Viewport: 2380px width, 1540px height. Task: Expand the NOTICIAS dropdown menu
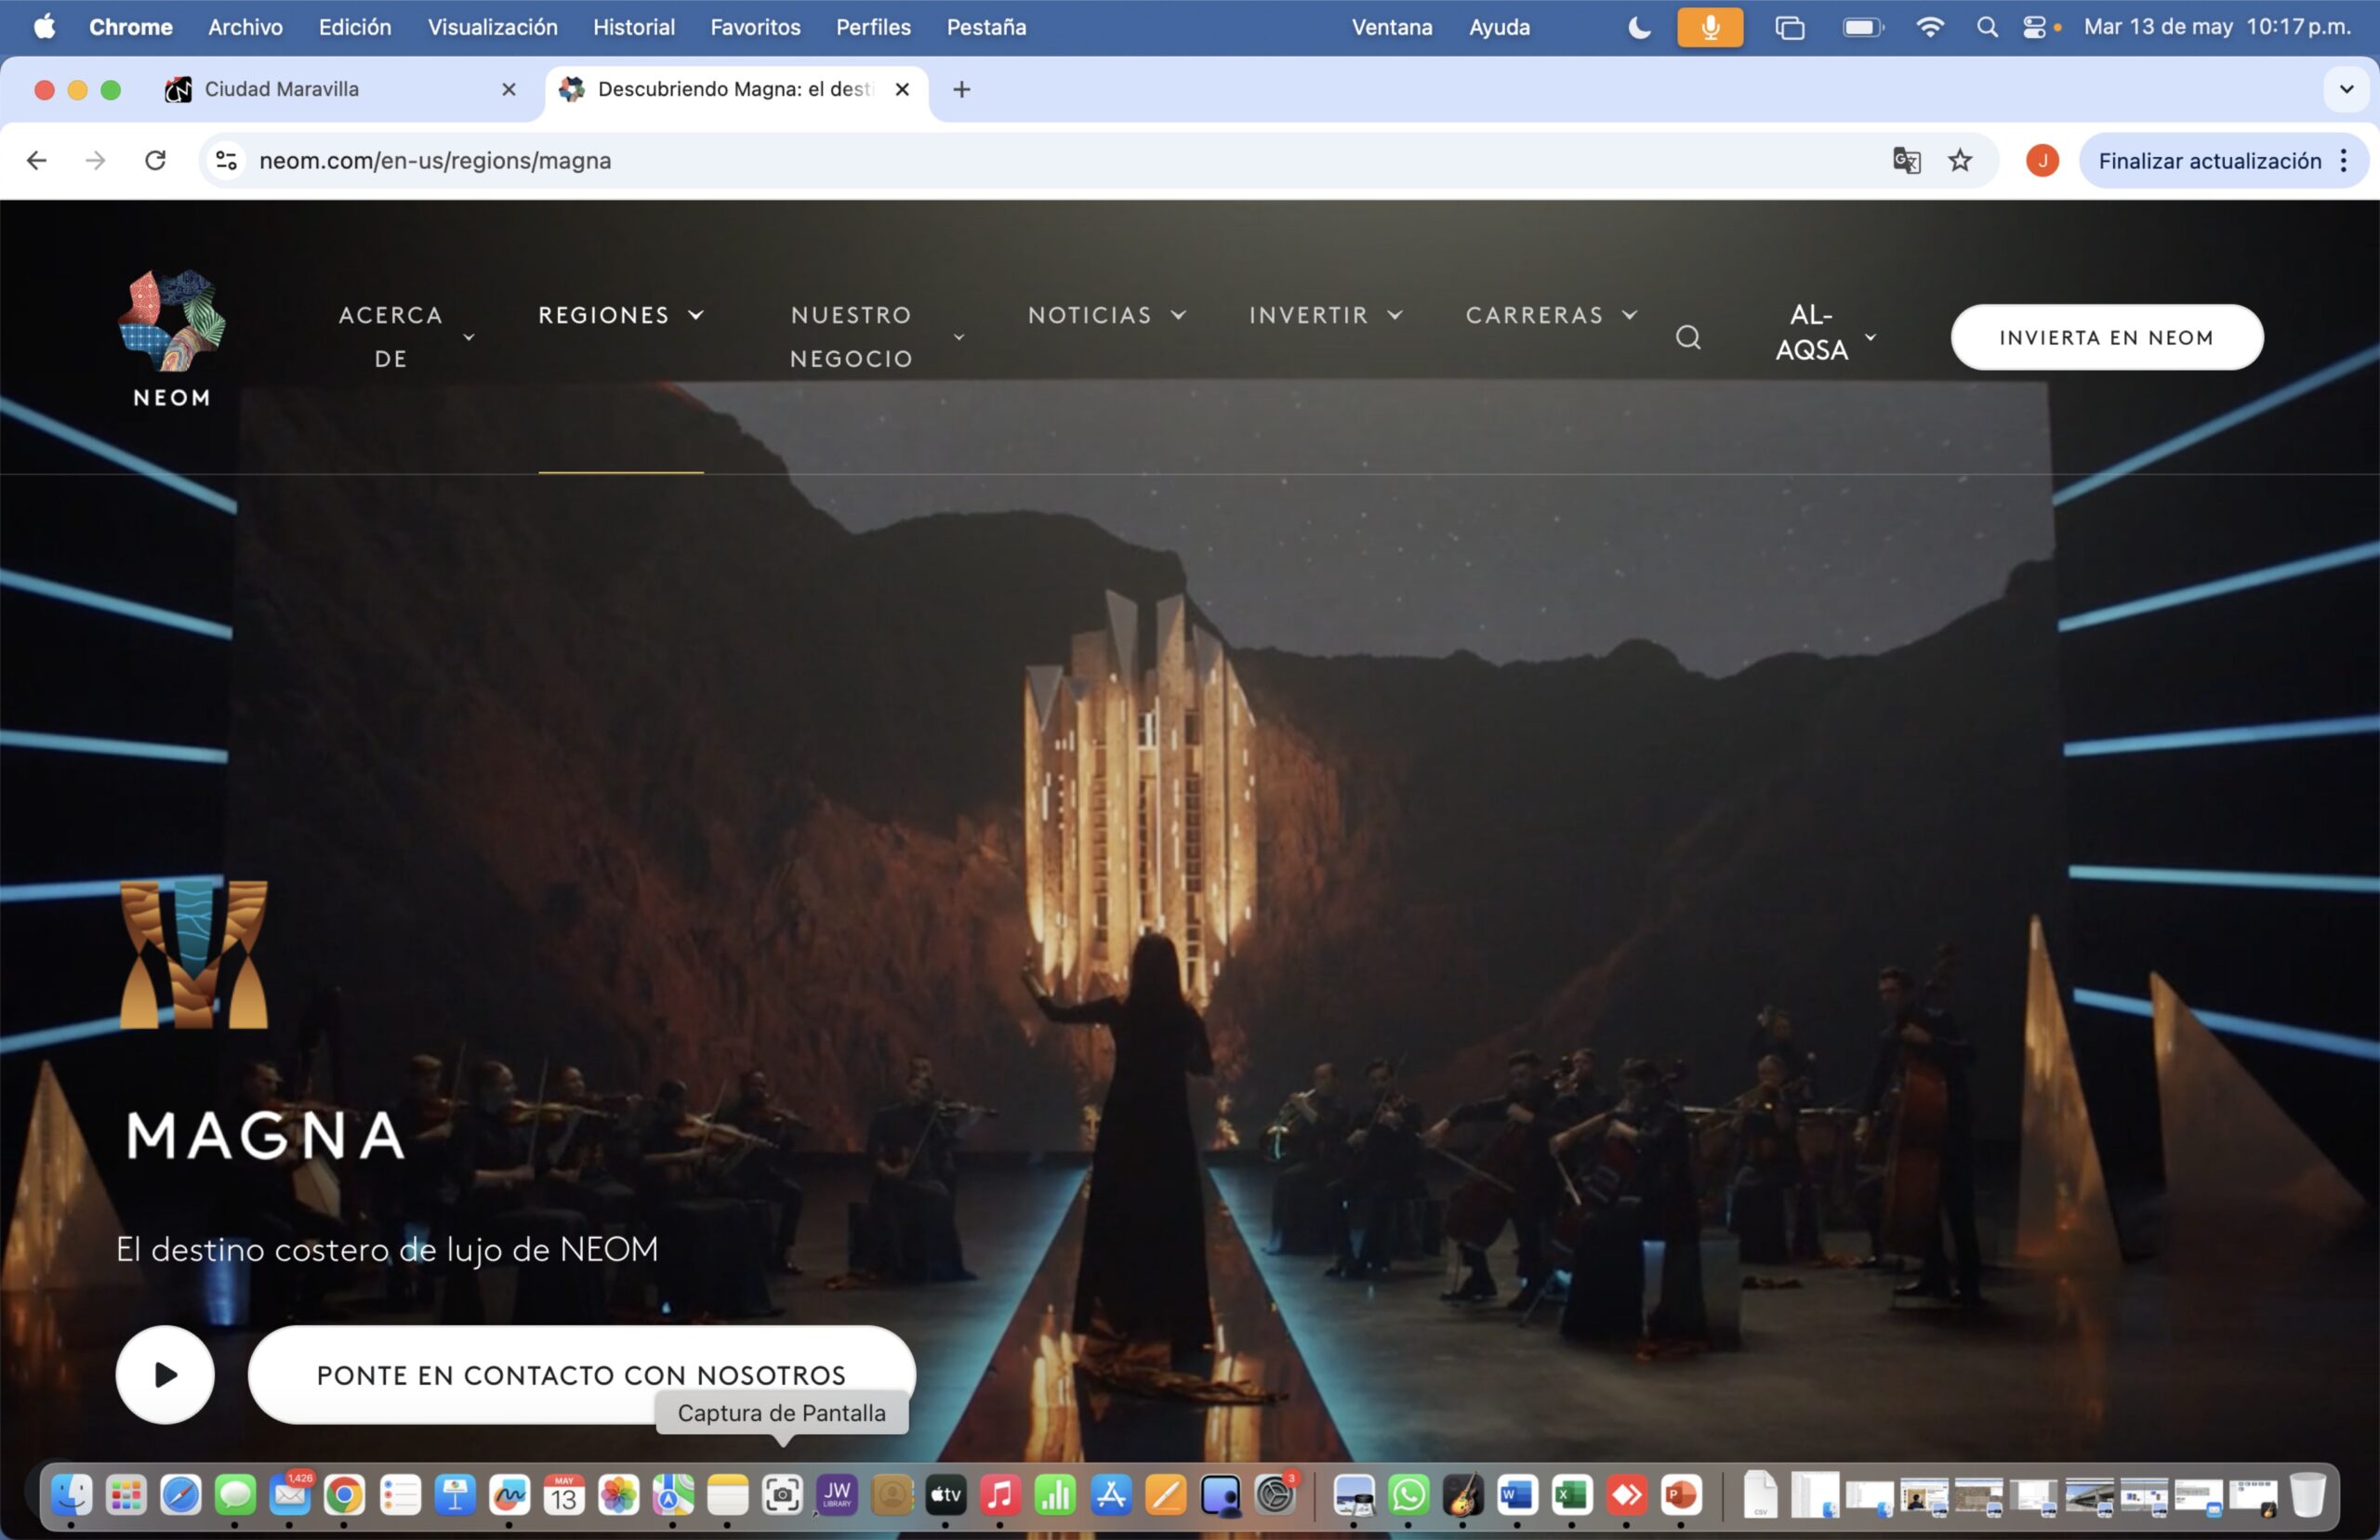1106,315
